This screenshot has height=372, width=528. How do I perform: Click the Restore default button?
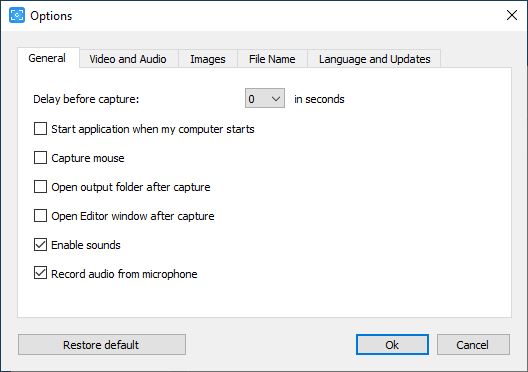pyautogui.click(x=102, y=345)
